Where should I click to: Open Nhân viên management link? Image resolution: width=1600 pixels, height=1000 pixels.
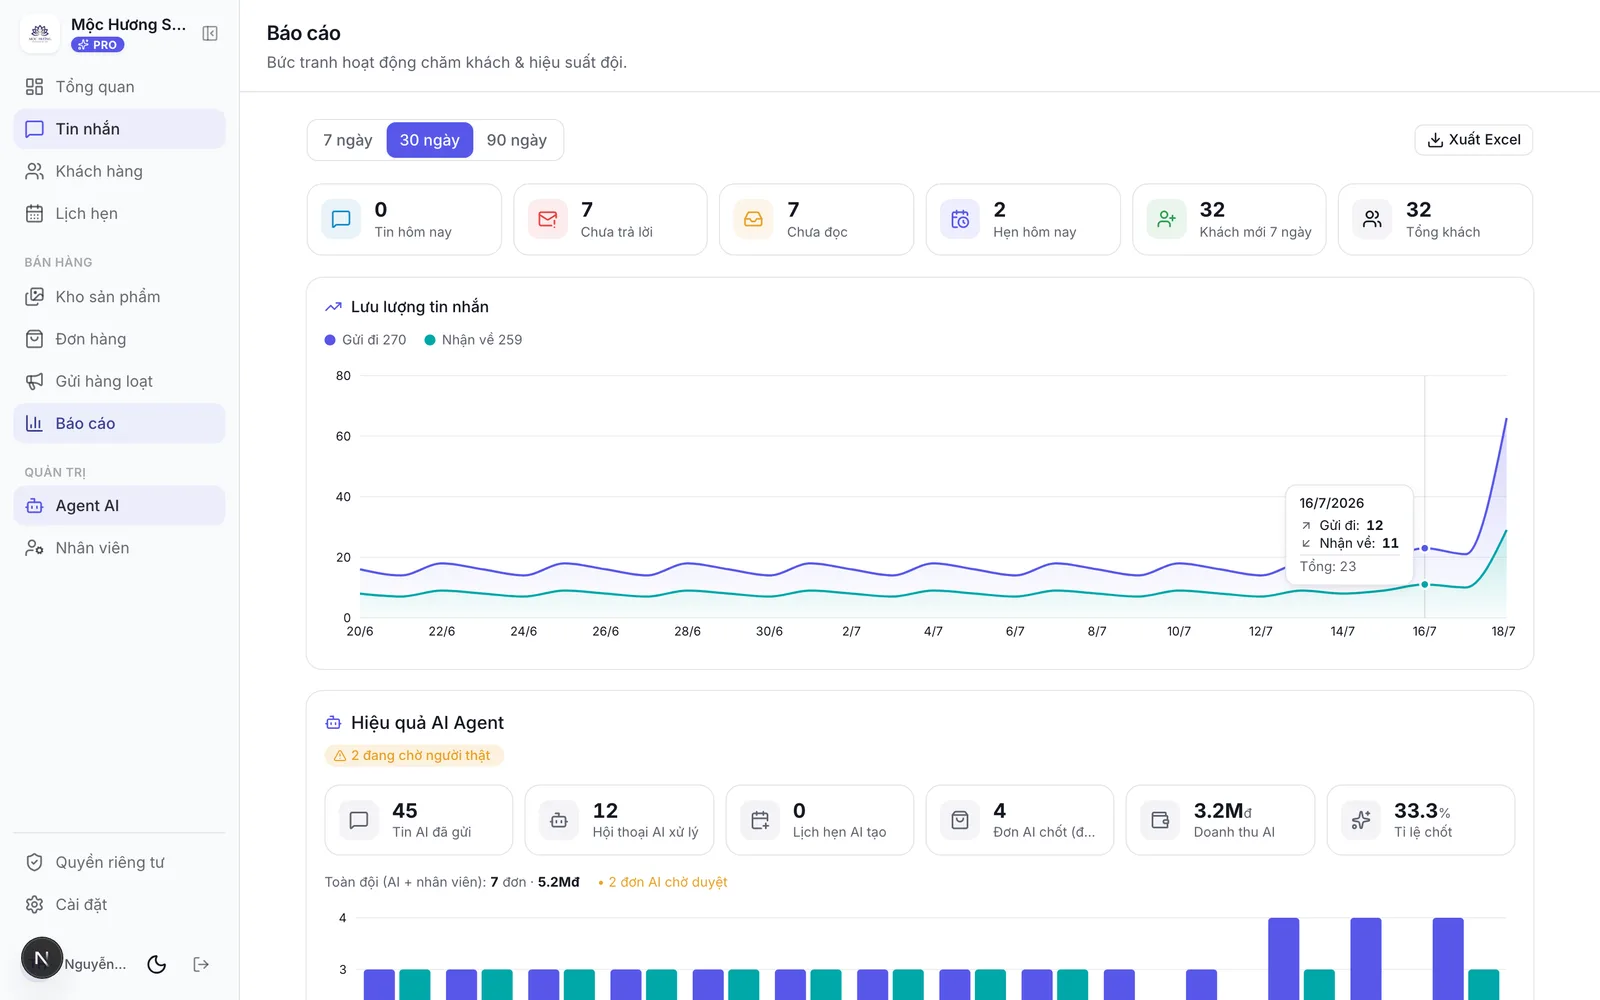(x=119, y=548)
